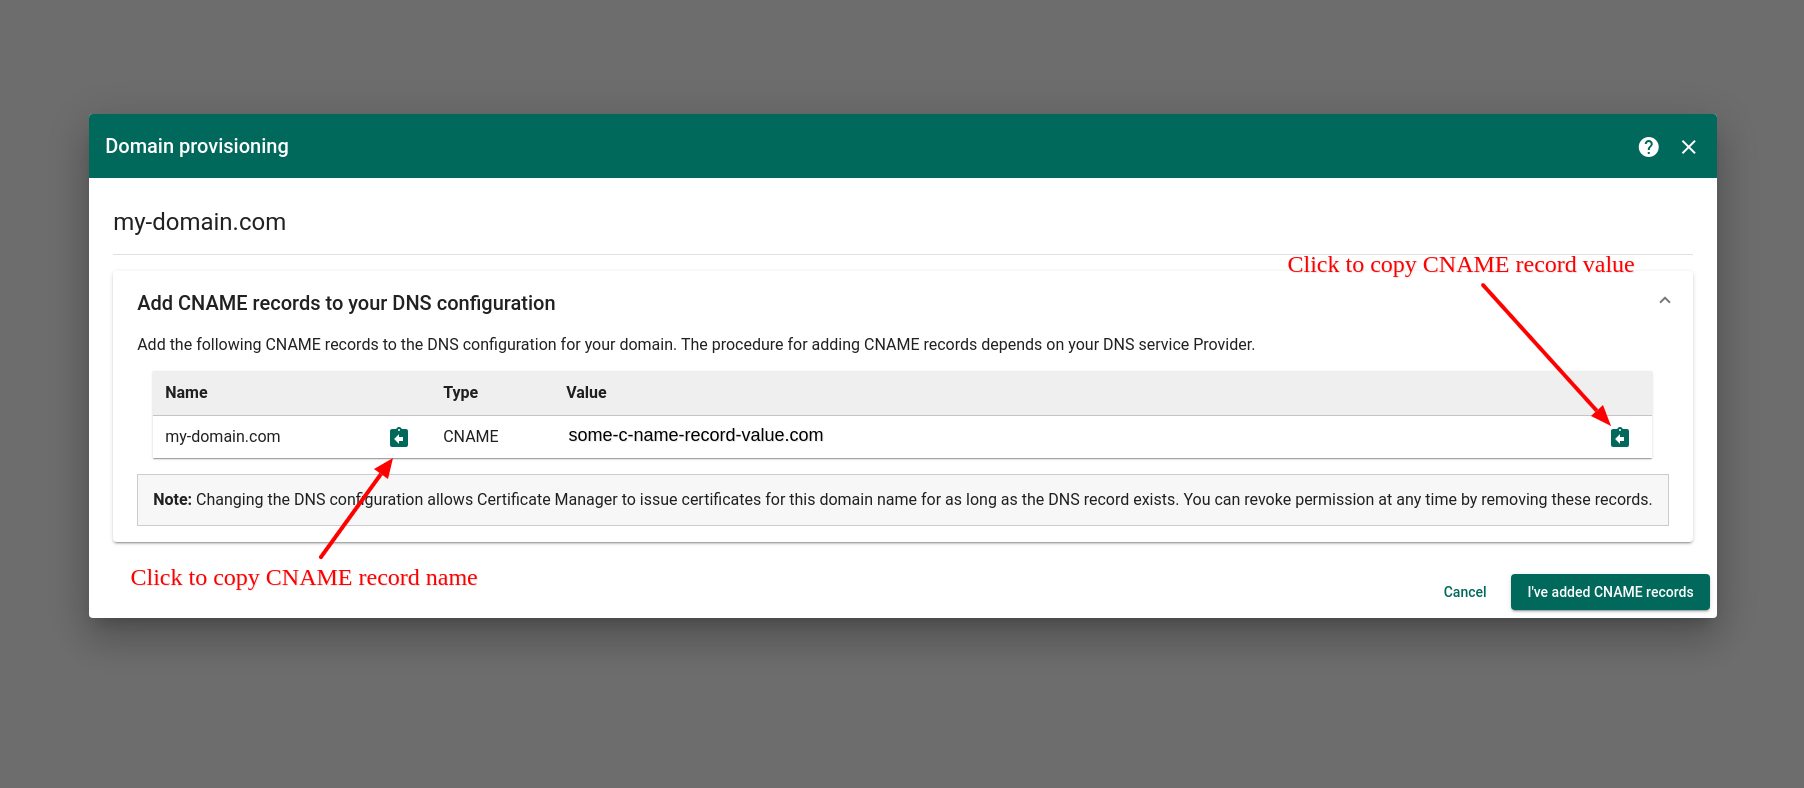Viewport: 1804px width, 788px height.
Task: Click the DNS configuration instruction paragraph
Action: [x=695, y=345]
